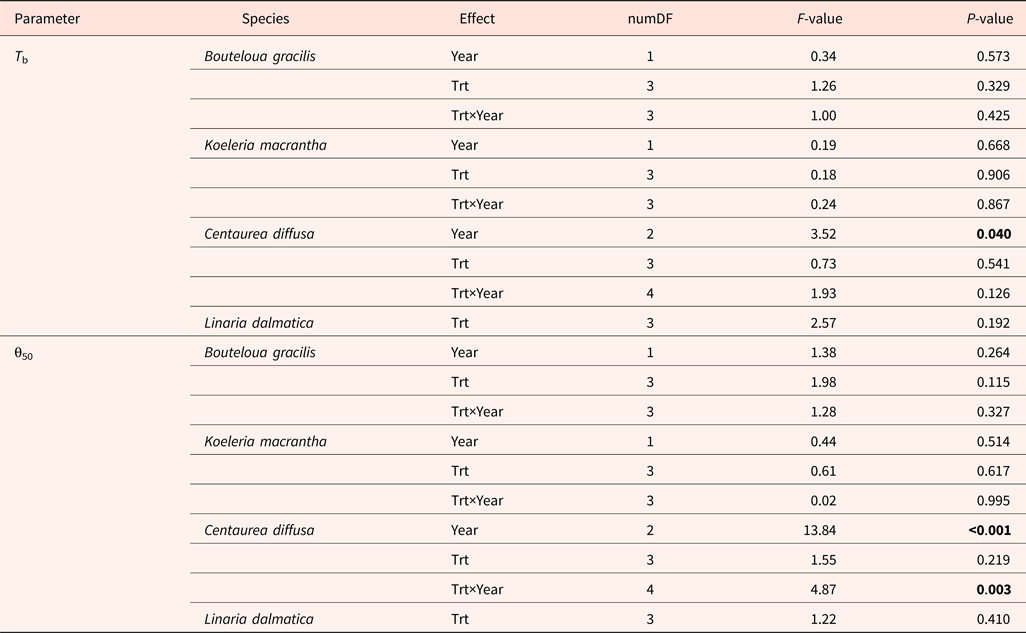
Task: Click the Parameter column header
Action: [x=47, y=18]
